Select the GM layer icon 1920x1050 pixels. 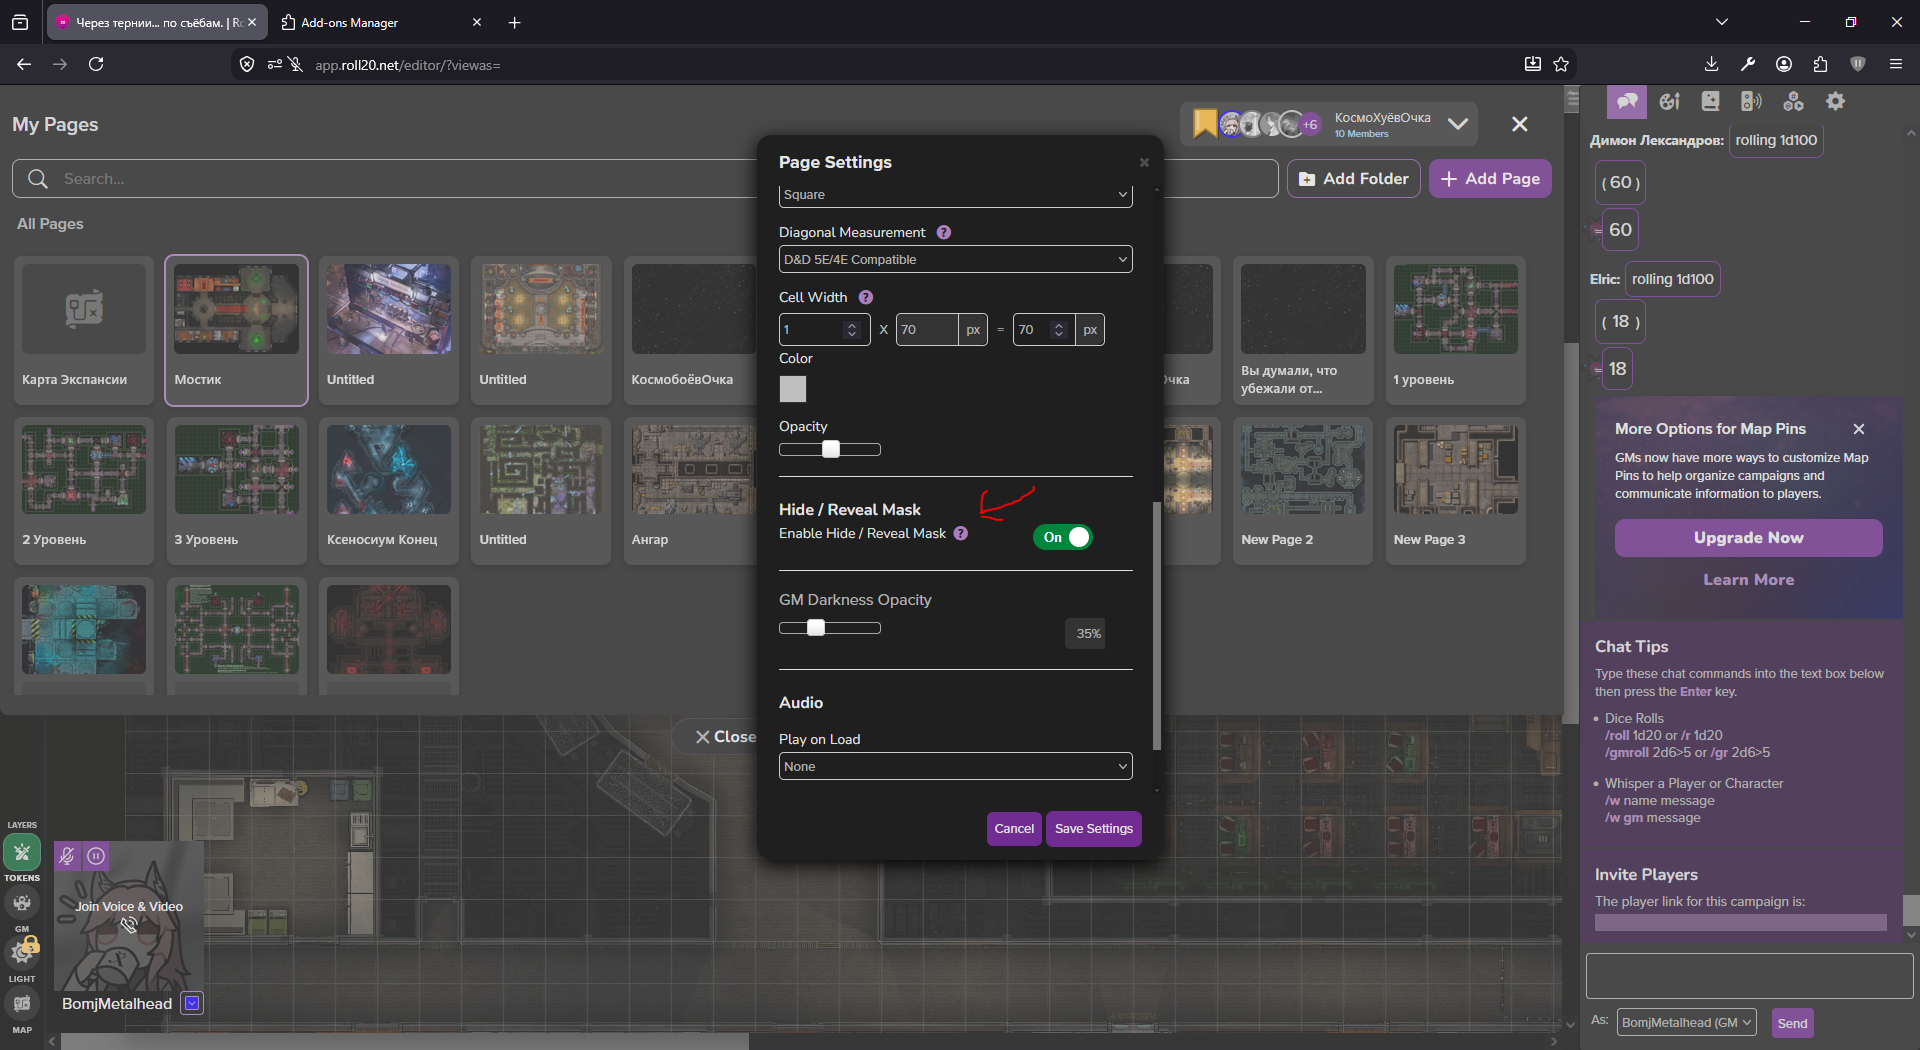click(x=21, y=903)
